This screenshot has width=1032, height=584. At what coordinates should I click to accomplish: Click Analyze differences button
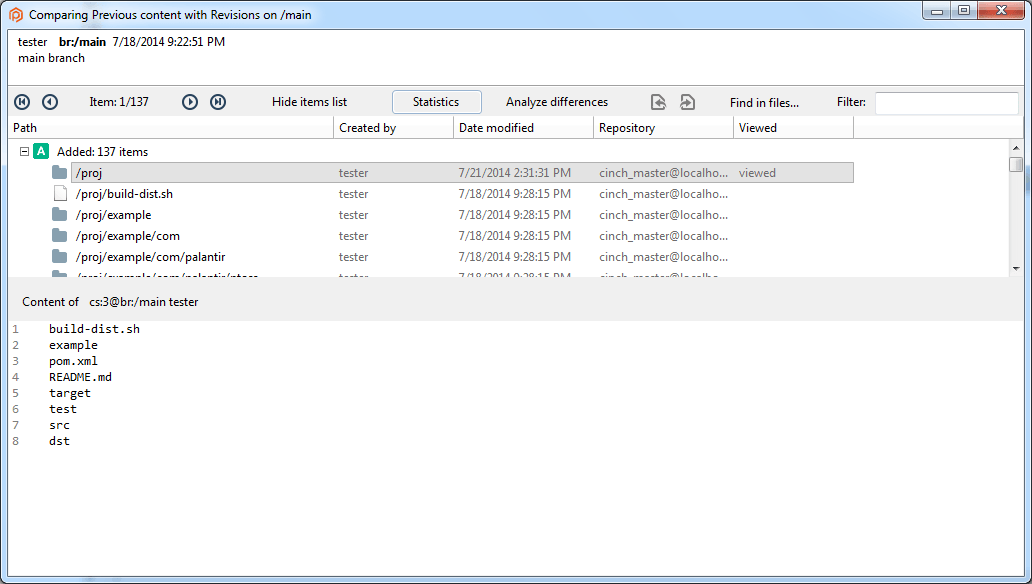coord(557,102)
